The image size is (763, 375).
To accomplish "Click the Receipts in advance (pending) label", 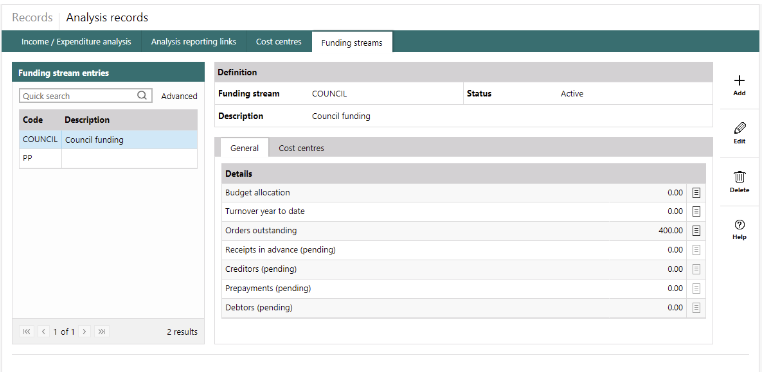I will pyautogui.click(x=280, y=250).
